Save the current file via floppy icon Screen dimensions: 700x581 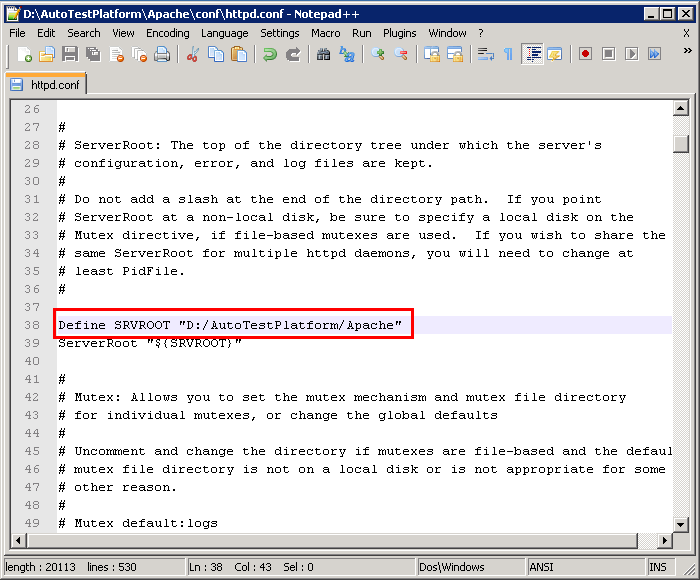click(x=70, y=54)
